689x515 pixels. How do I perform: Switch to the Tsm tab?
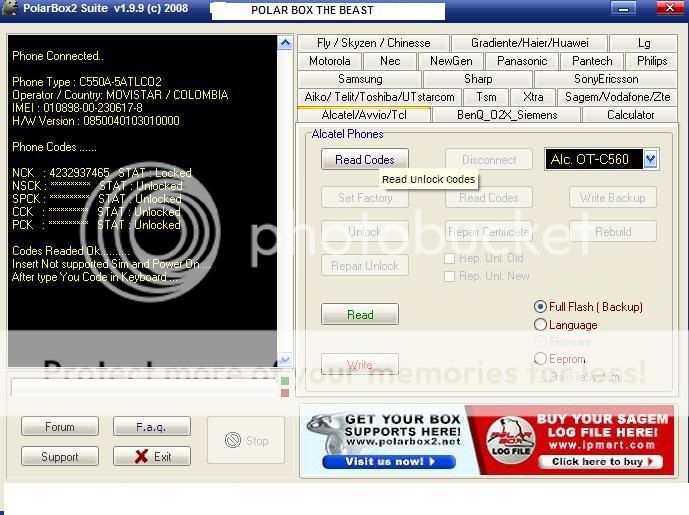point(486,97)
